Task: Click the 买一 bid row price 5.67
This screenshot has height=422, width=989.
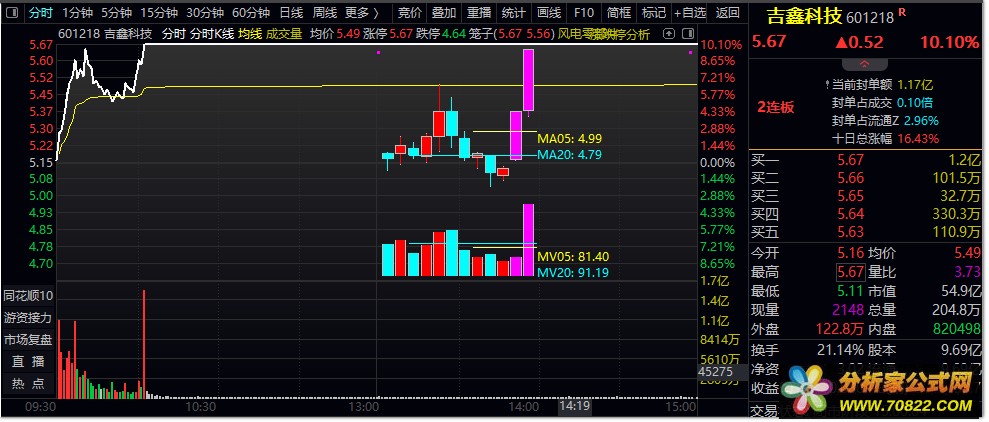Action: click(851, 160)
